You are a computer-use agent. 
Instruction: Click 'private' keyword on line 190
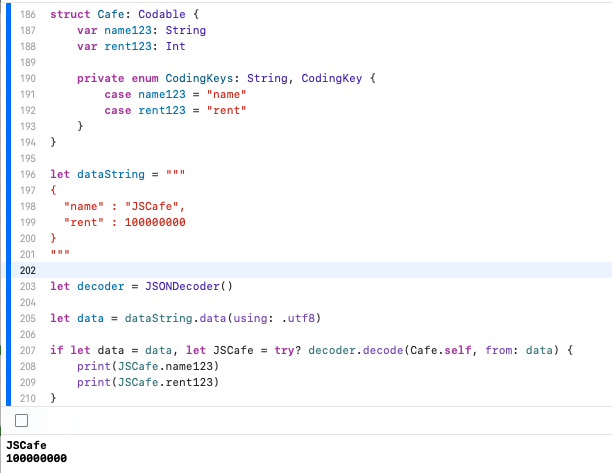101,78
